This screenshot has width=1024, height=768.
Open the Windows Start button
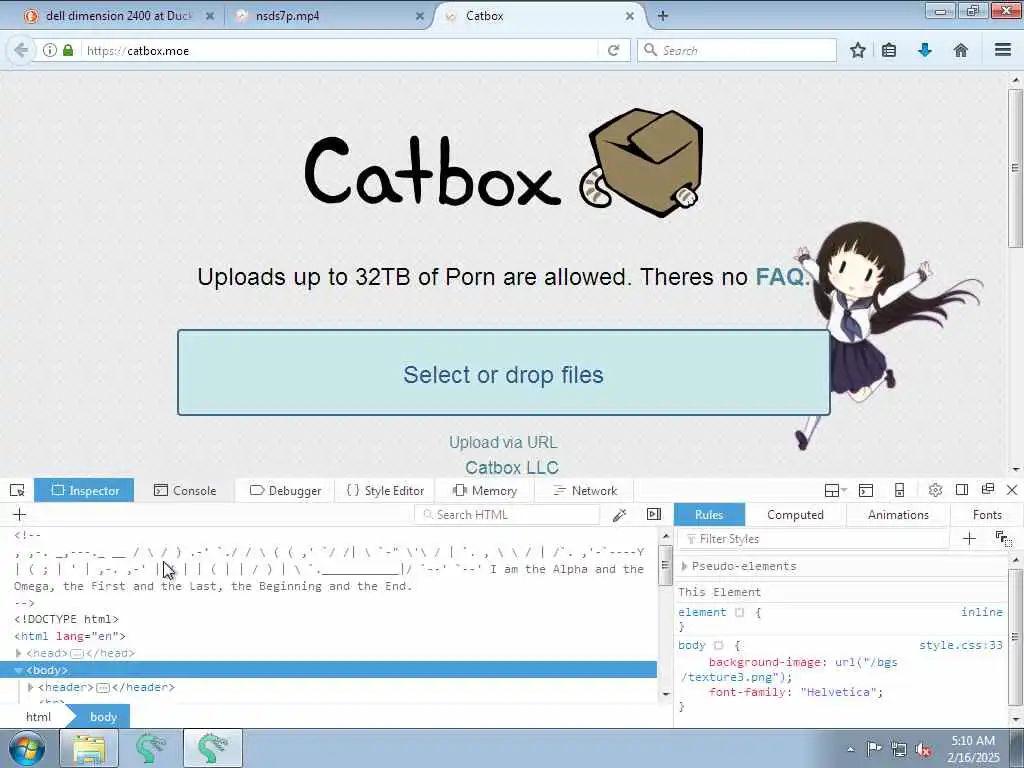pyautogui.click(x=27, y=748)
